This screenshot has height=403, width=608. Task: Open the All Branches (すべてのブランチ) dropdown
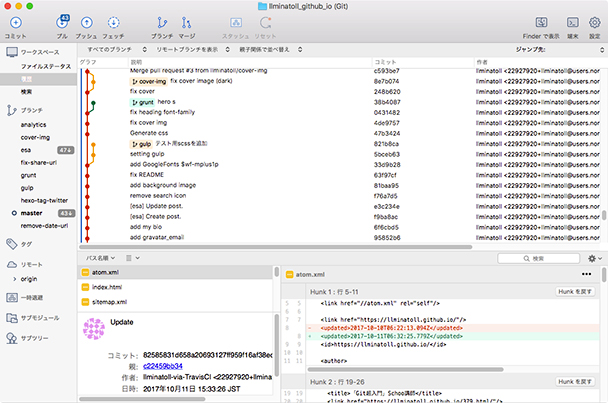click(x=117, y=50)
